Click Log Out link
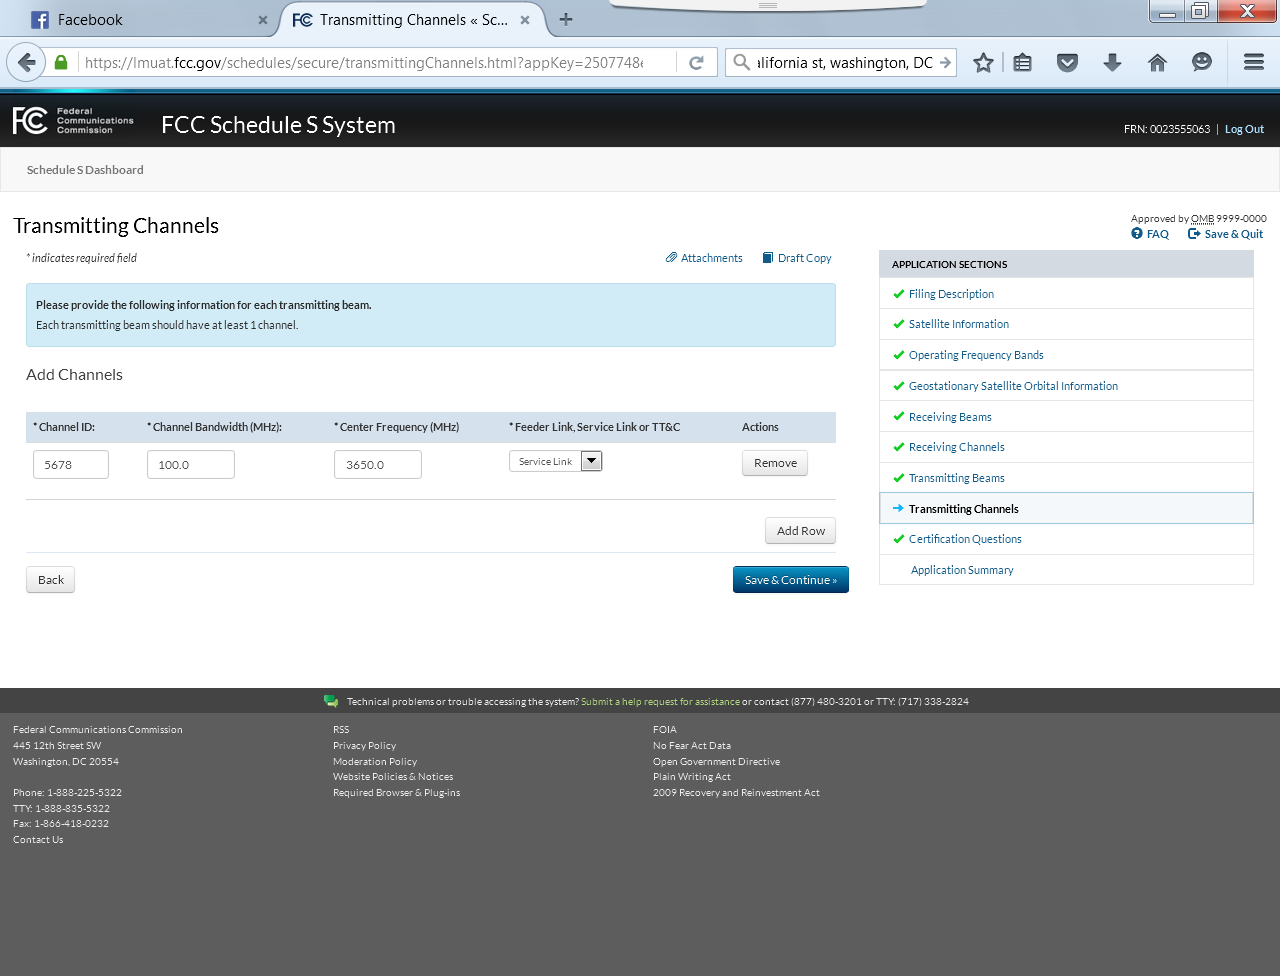Image resolution: width=1280 pixels, height=976 pixels. coord(1244,129)
